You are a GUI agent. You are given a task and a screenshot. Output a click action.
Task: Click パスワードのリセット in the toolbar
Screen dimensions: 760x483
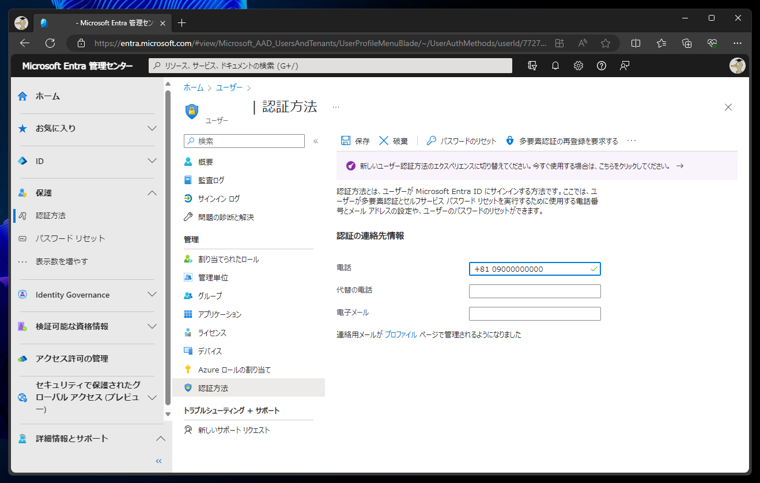point(461,141)
